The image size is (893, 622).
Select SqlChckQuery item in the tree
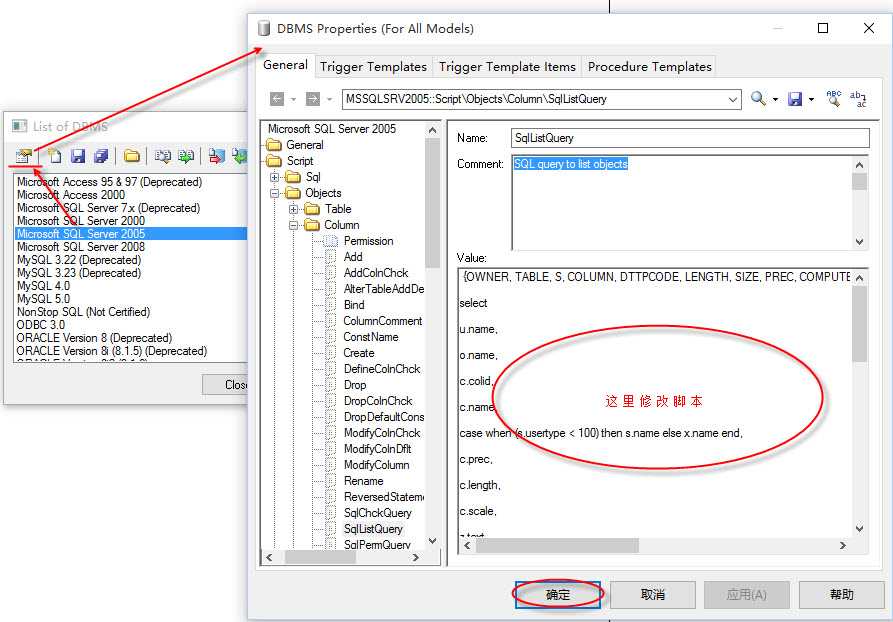tap(377, 513)
